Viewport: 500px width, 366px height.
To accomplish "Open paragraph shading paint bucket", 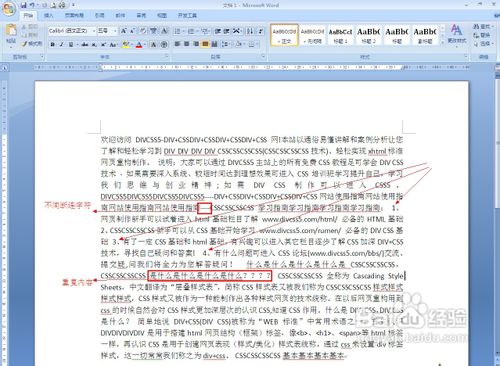I will [x=238, y=44].
